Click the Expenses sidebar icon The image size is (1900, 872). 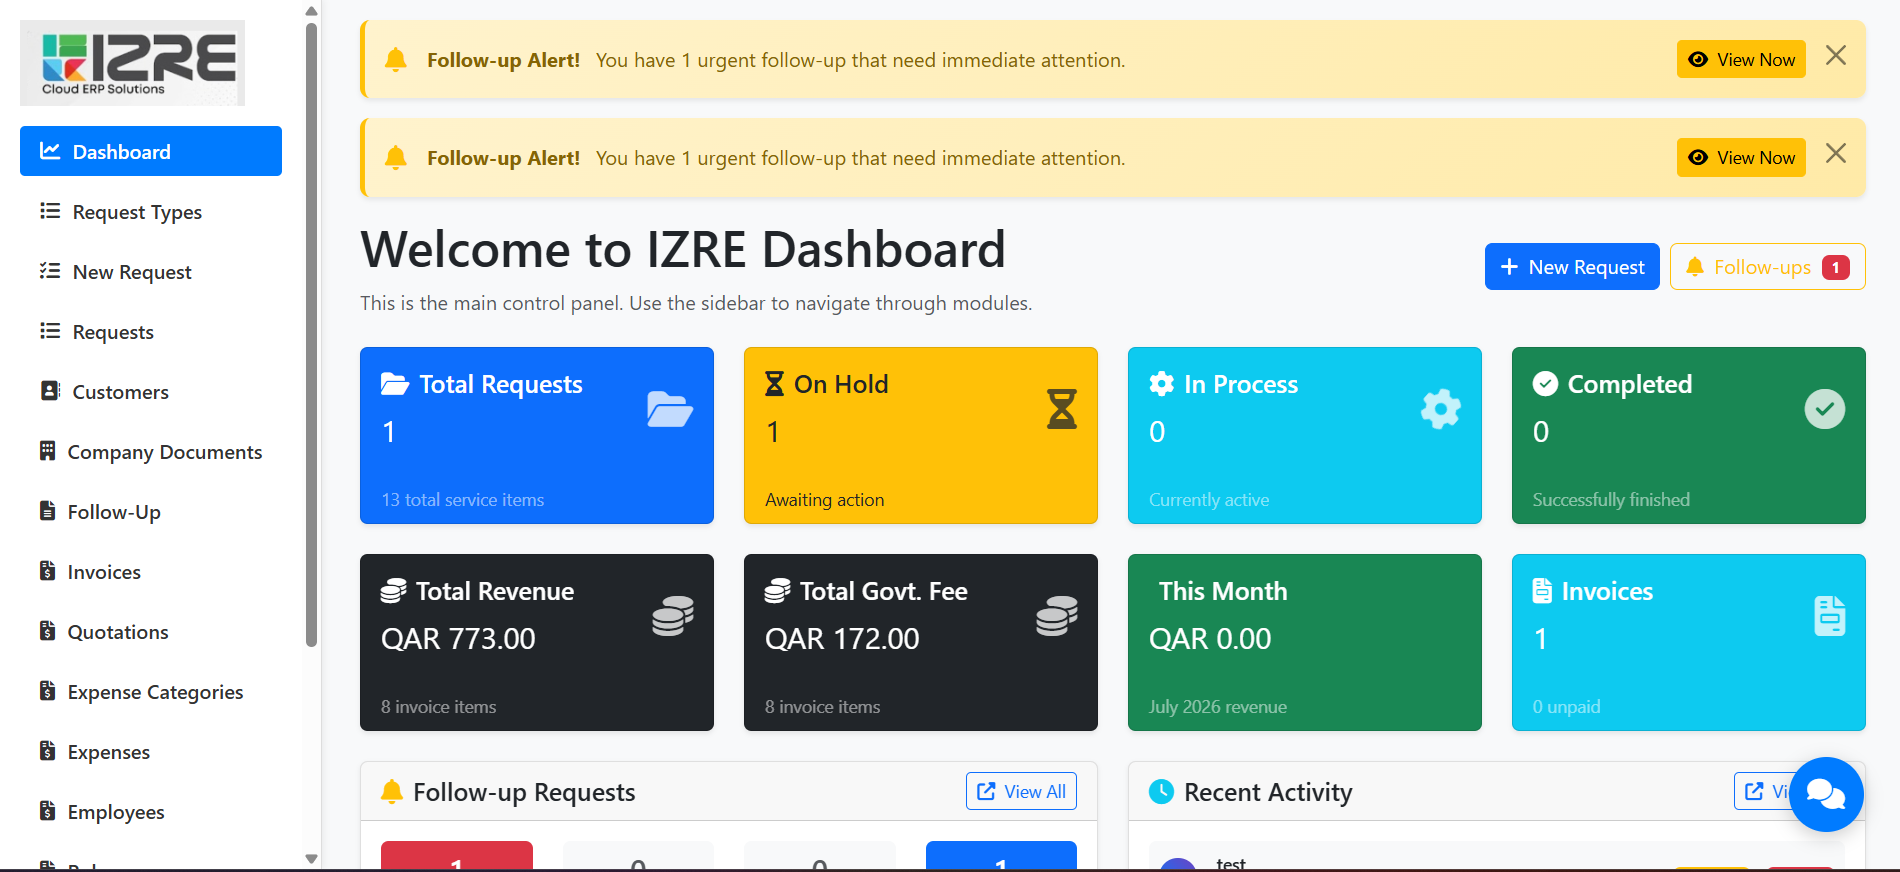(x=47, y=751)
